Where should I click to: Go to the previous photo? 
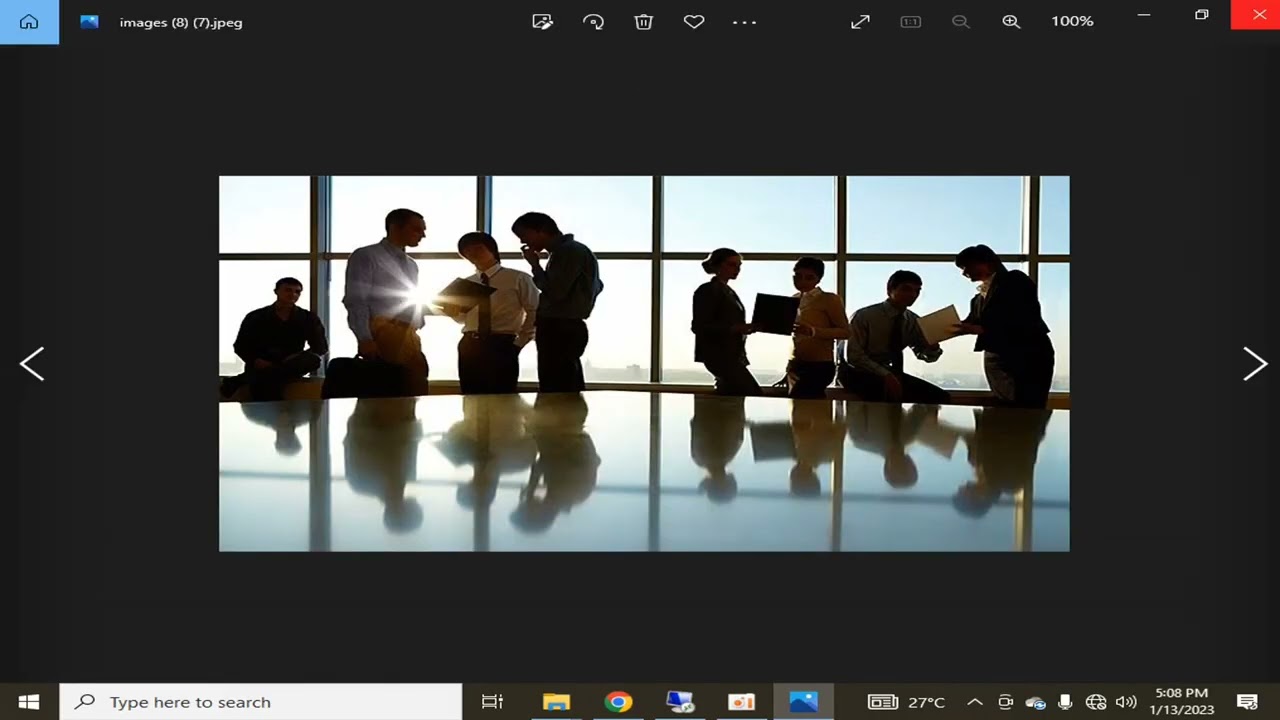coord(32,364)
